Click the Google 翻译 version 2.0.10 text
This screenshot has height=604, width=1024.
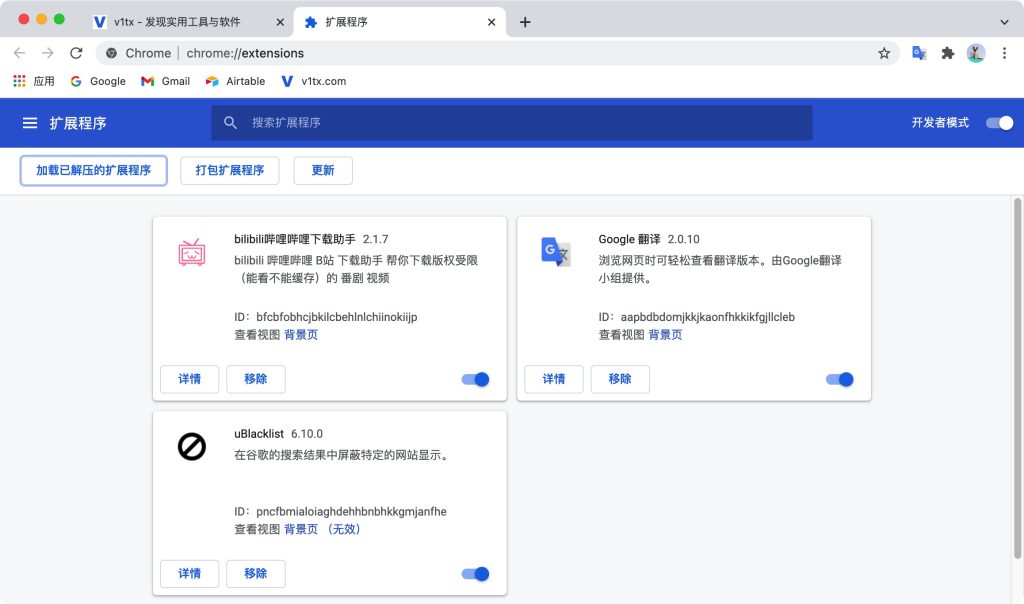684,240
